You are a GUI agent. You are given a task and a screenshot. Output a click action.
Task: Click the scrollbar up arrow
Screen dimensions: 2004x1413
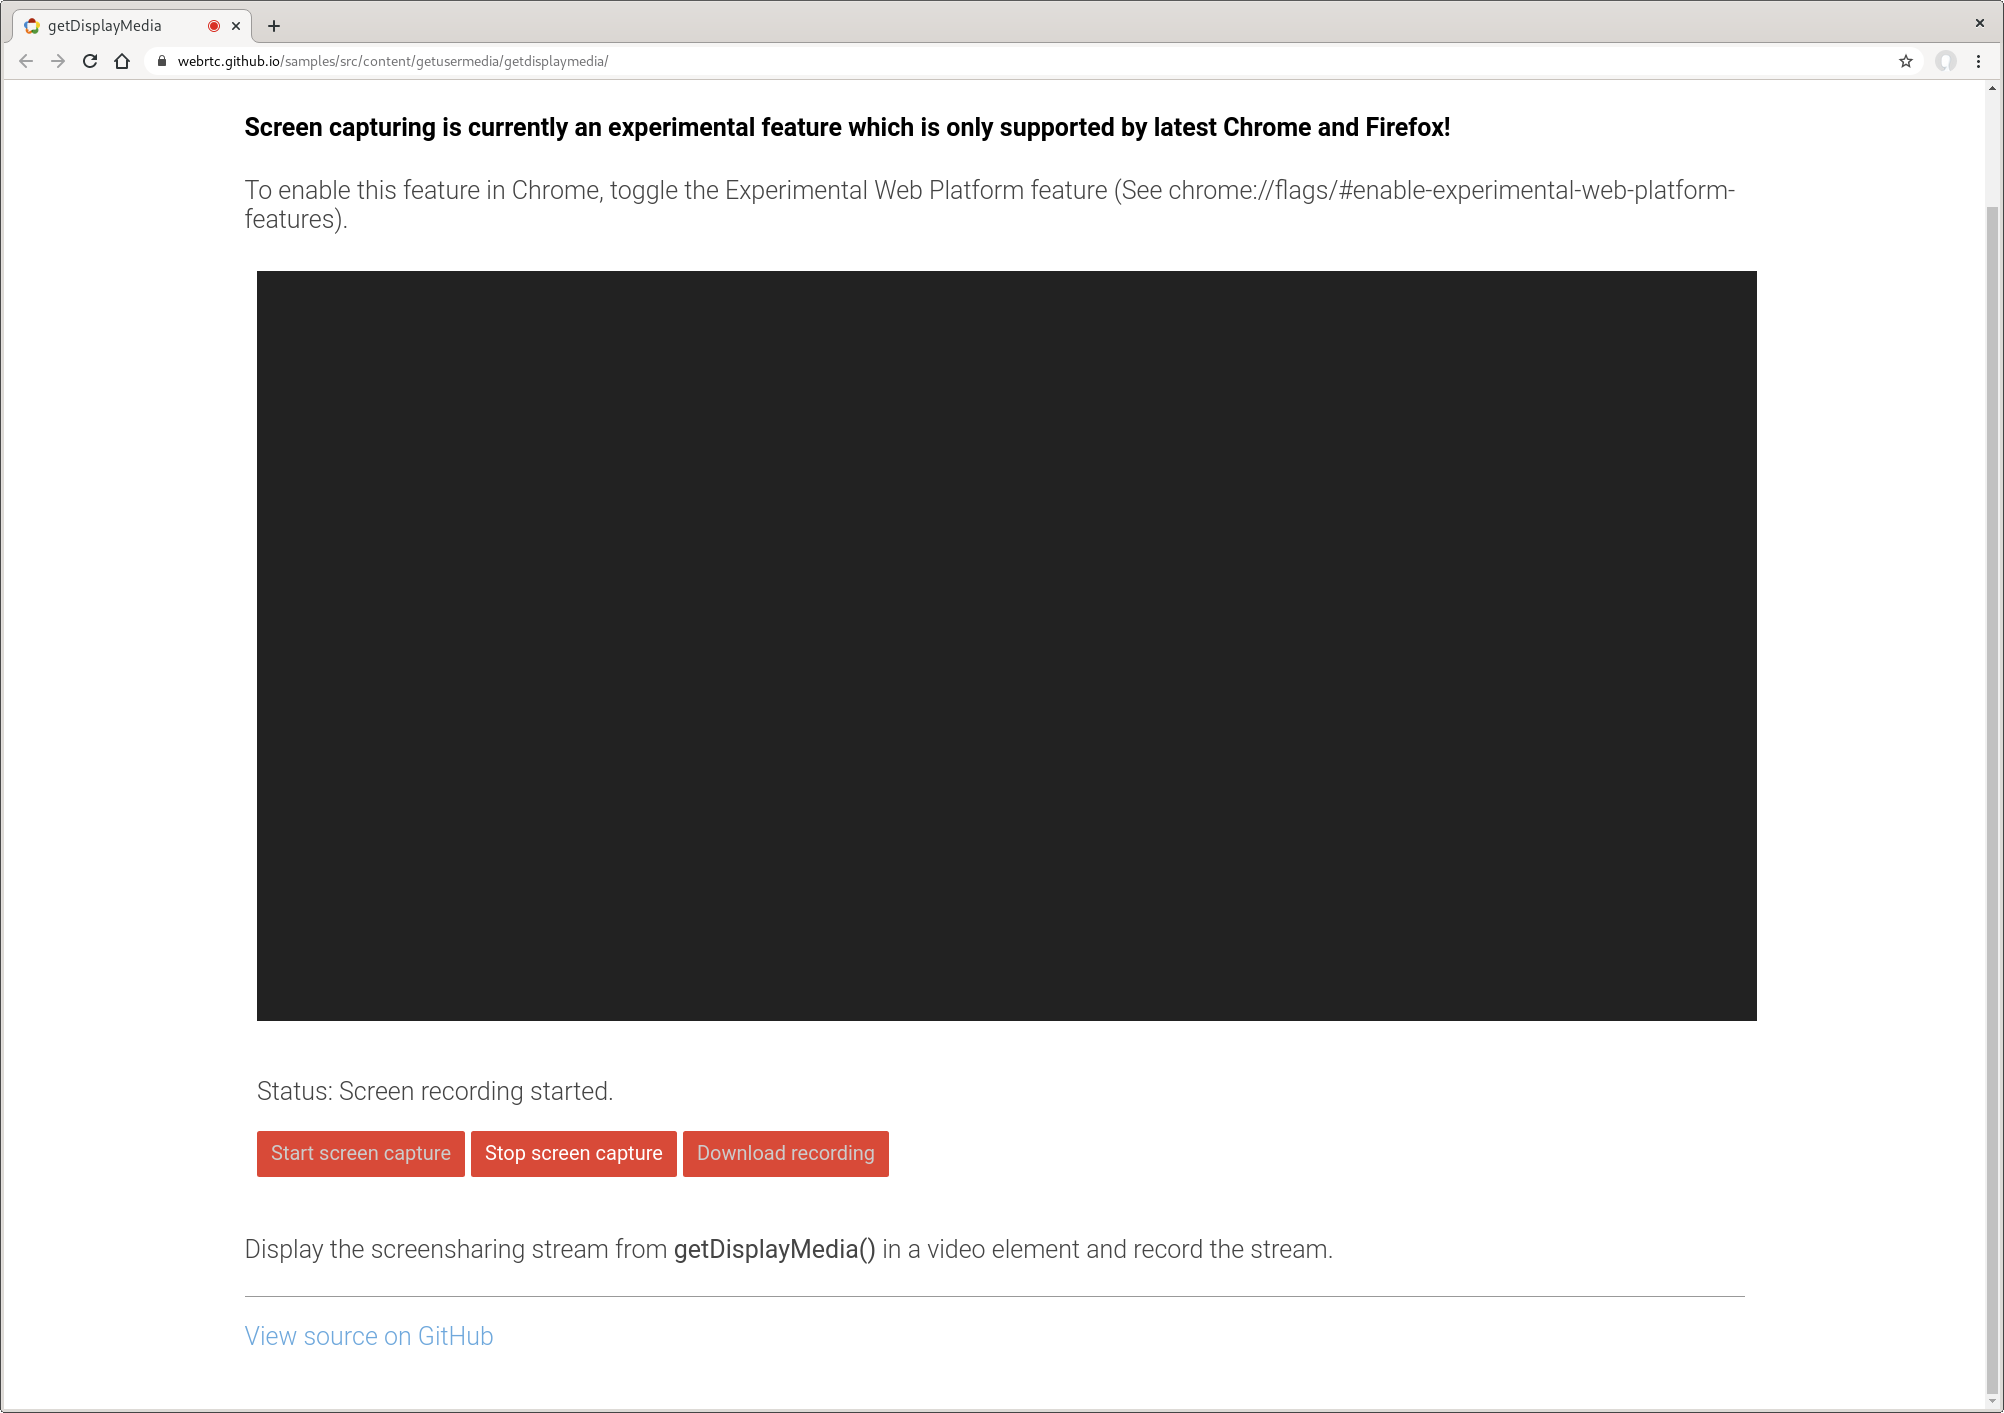pyautogui.click(x=1992, y=89)
